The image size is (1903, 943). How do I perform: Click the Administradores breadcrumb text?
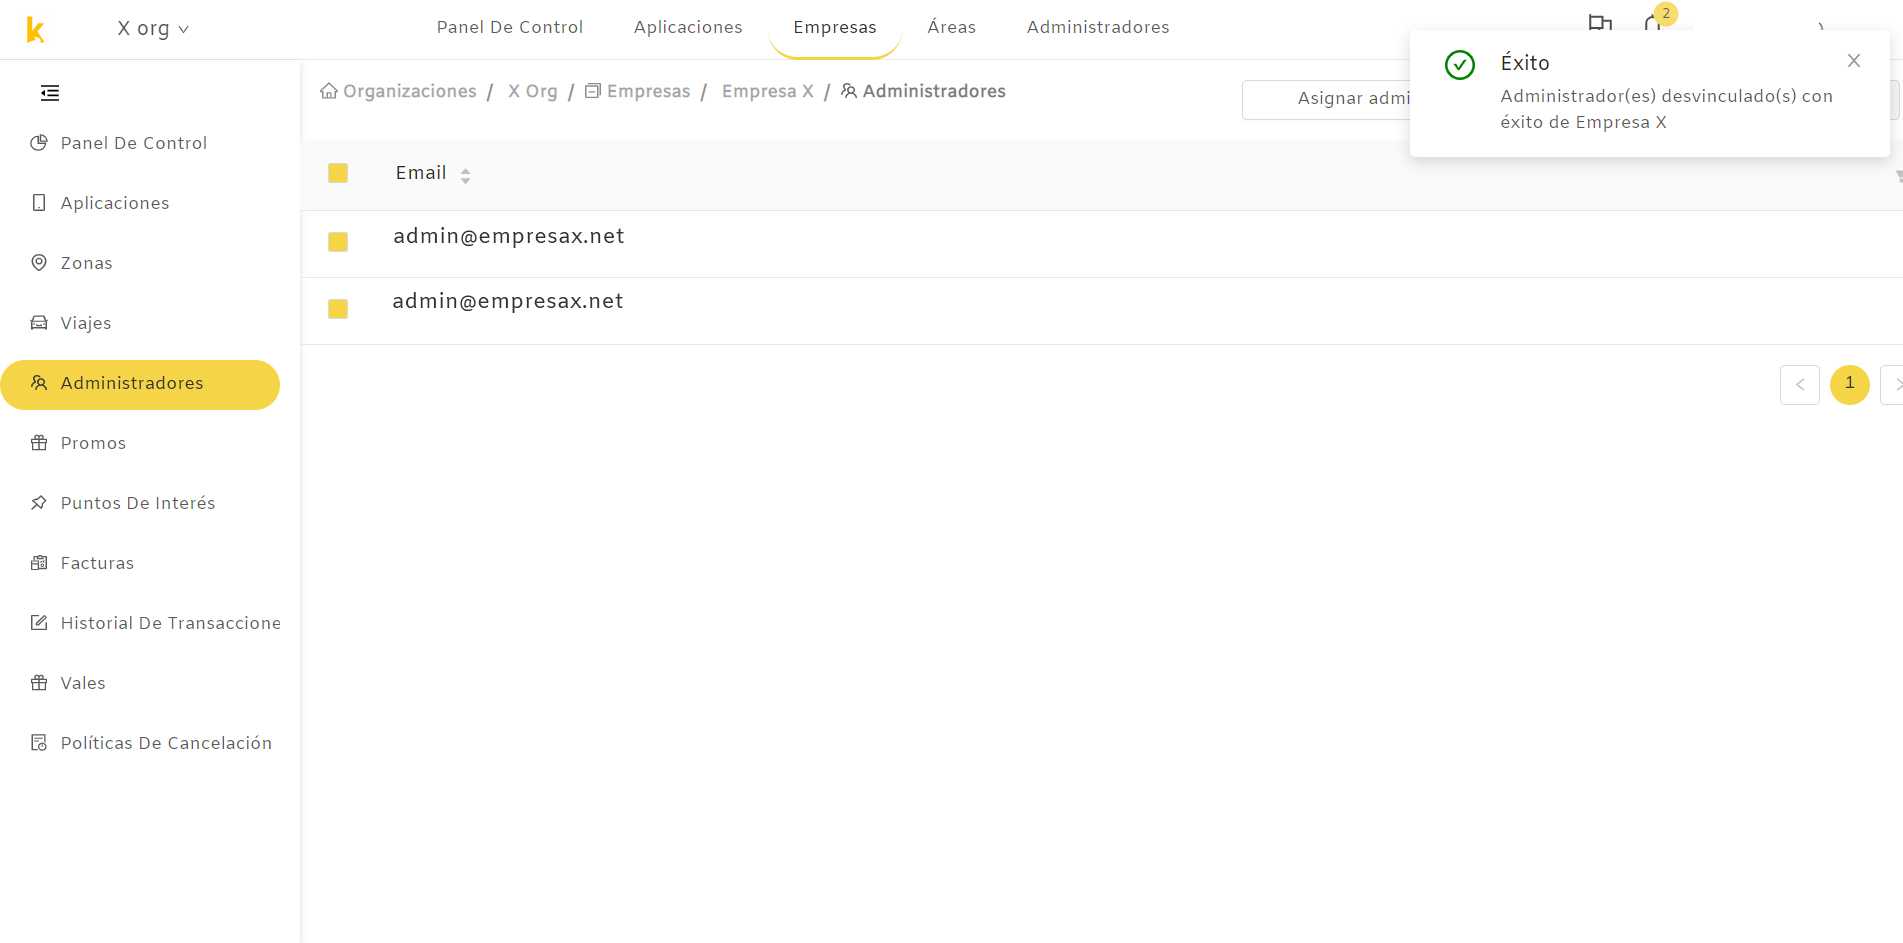pyautogui.click(x=934, y=91)
